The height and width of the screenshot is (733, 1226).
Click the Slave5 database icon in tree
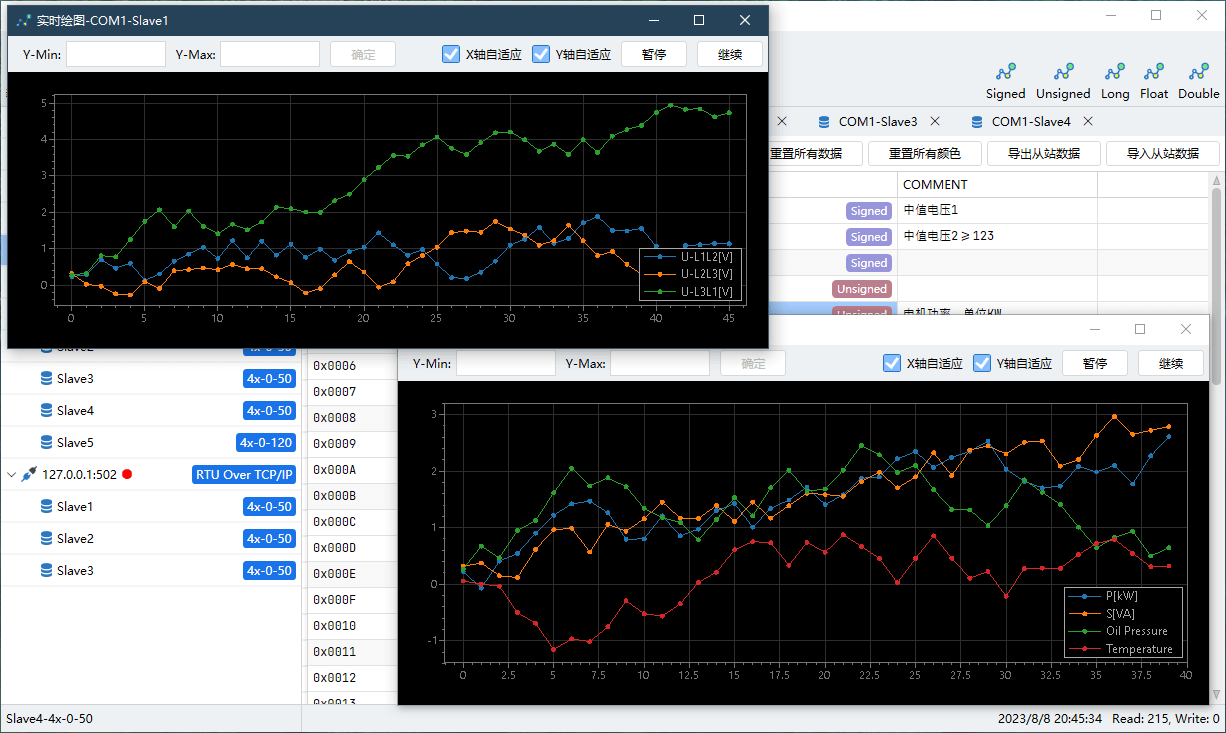click(x=46, y=442)
